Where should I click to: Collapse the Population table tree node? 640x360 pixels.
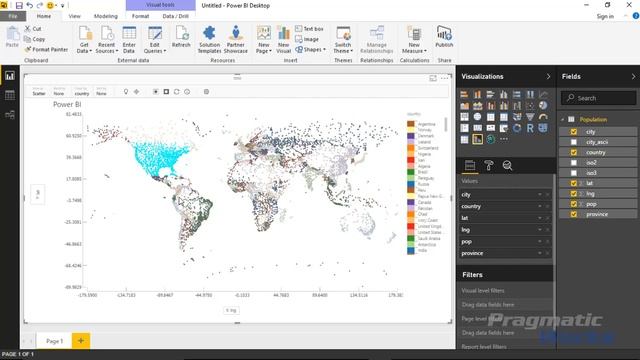tap(563, 120)
